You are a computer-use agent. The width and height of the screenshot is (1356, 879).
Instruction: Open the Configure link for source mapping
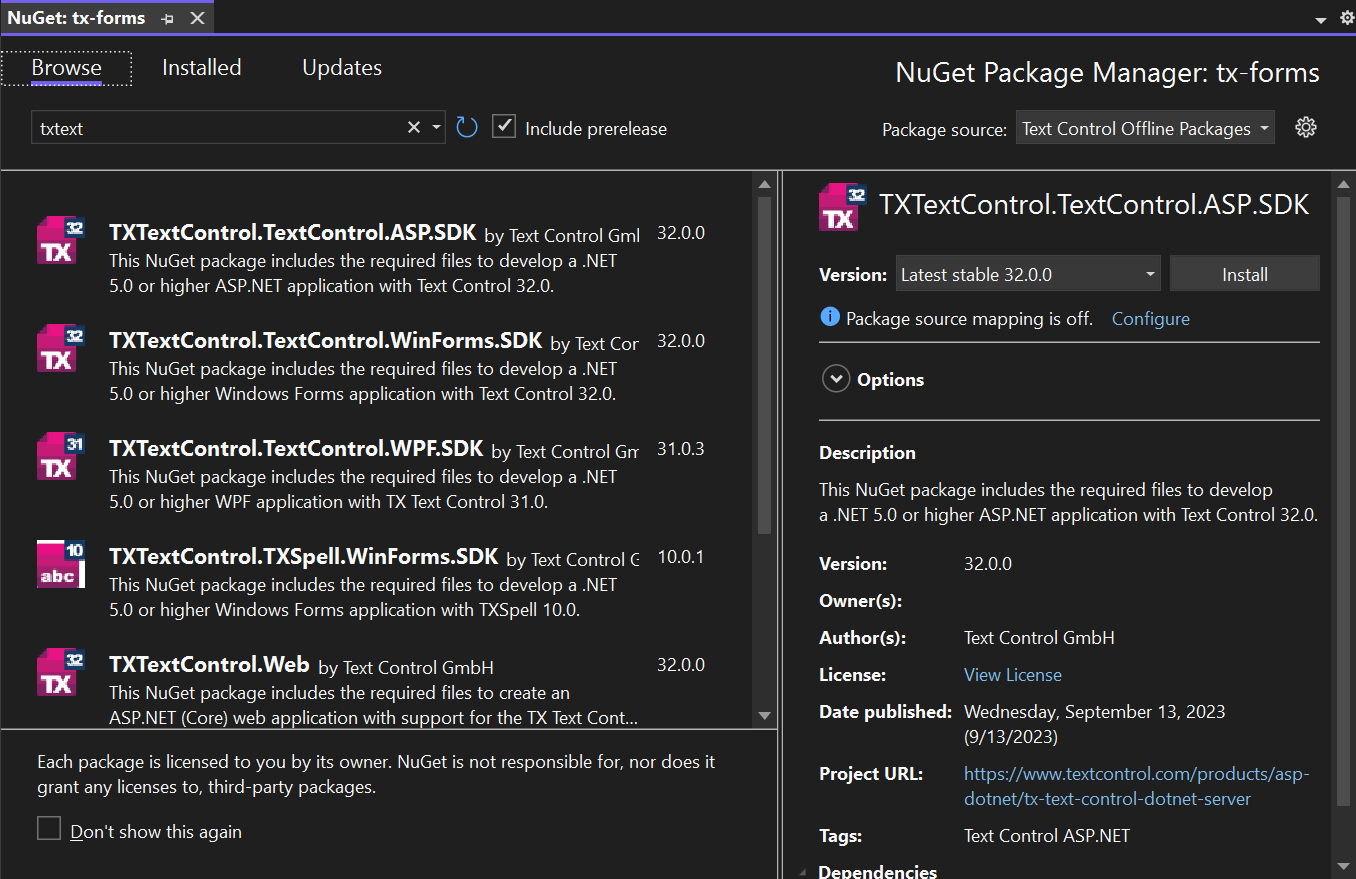pyautogui.click(x=1151, y=318)
